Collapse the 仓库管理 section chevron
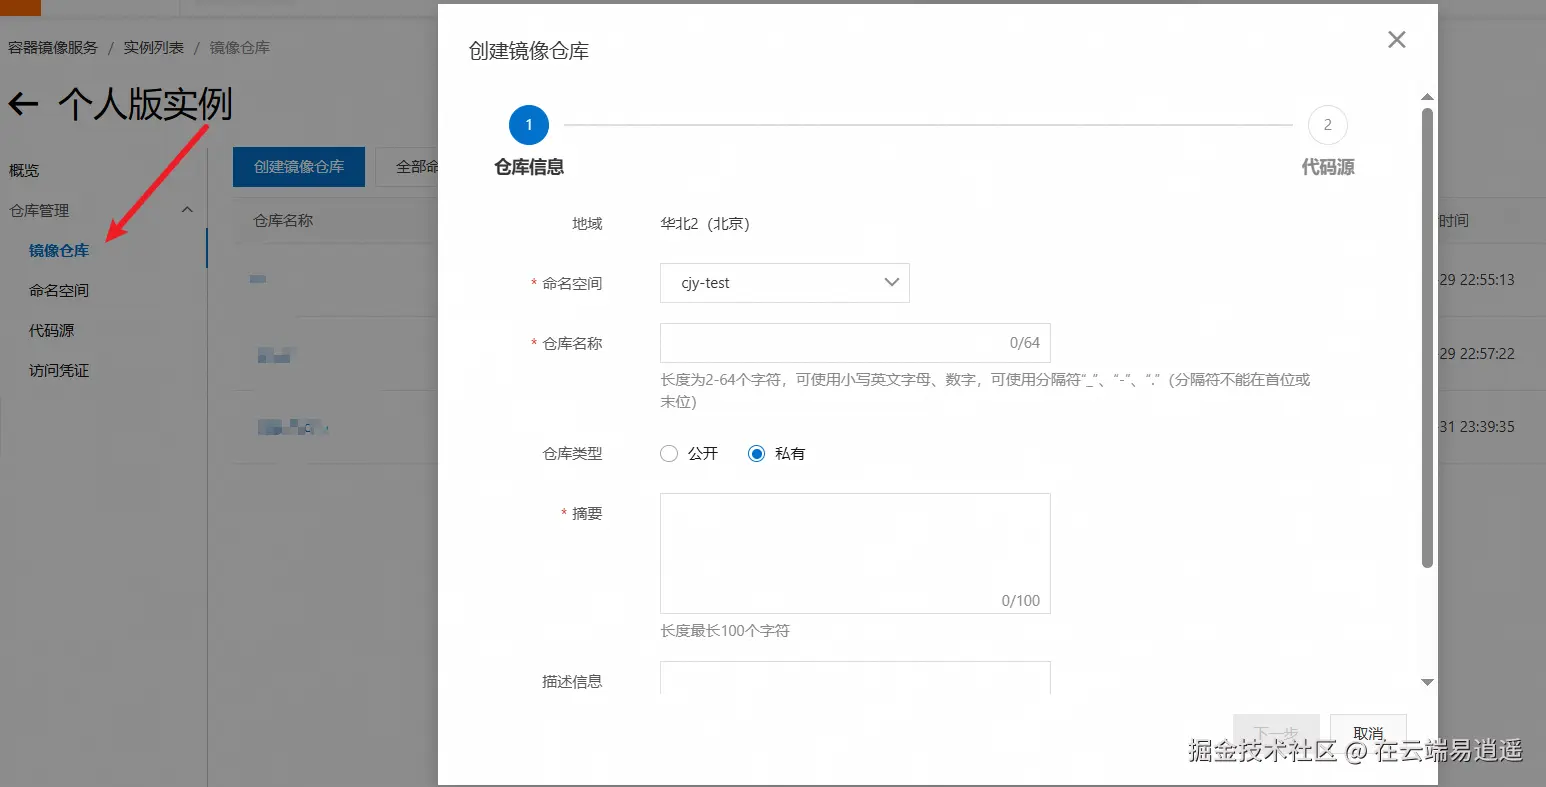The width and height of the screenshot is (1546, 787). 187,210
